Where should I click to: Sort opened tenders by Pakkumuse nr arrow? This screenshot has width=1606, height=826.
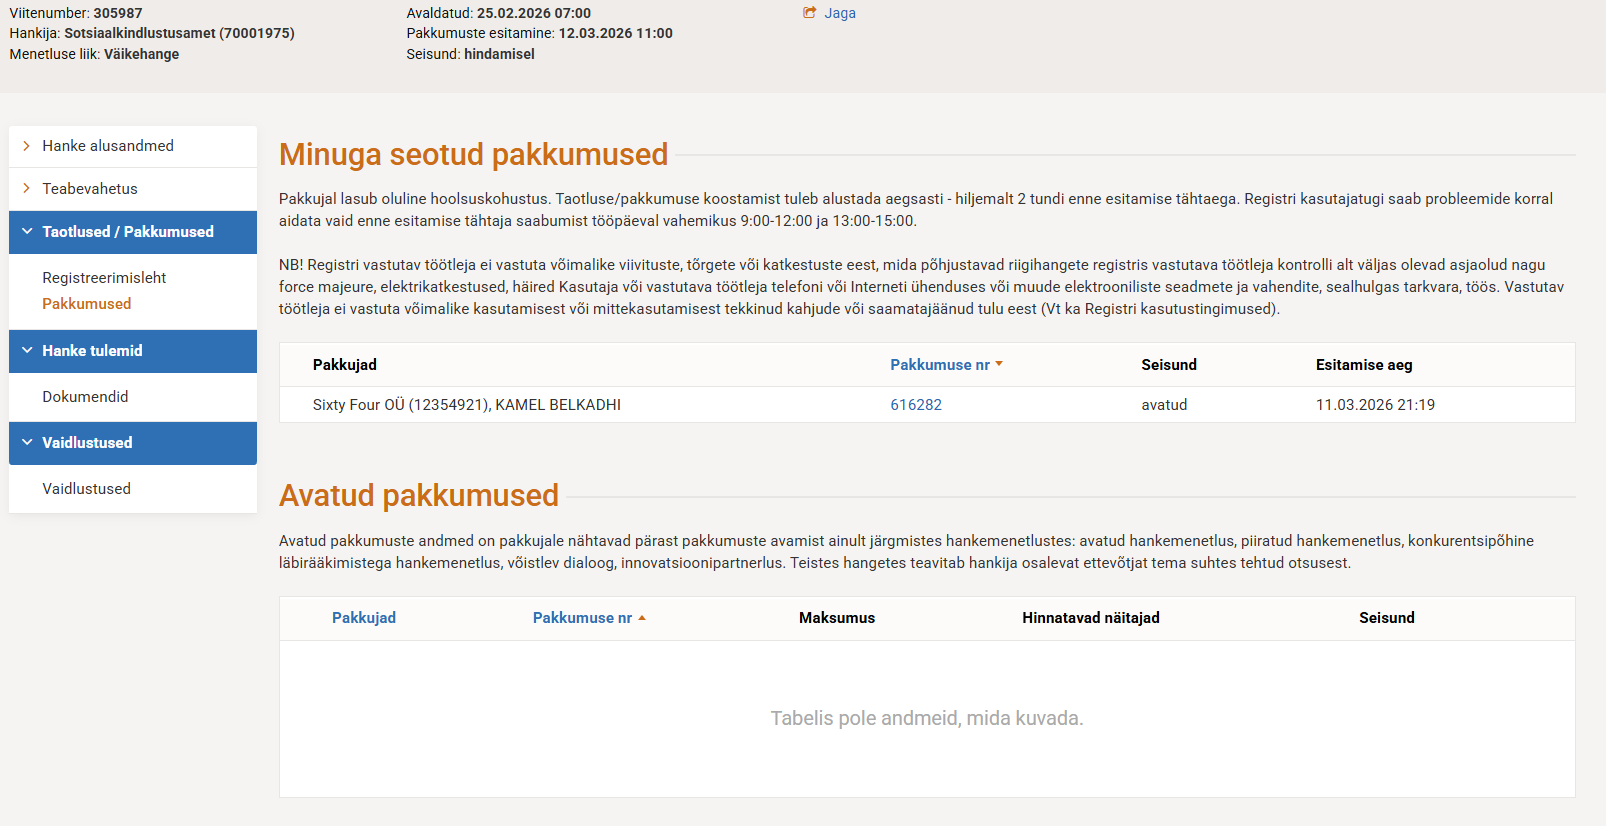point(642,618)
